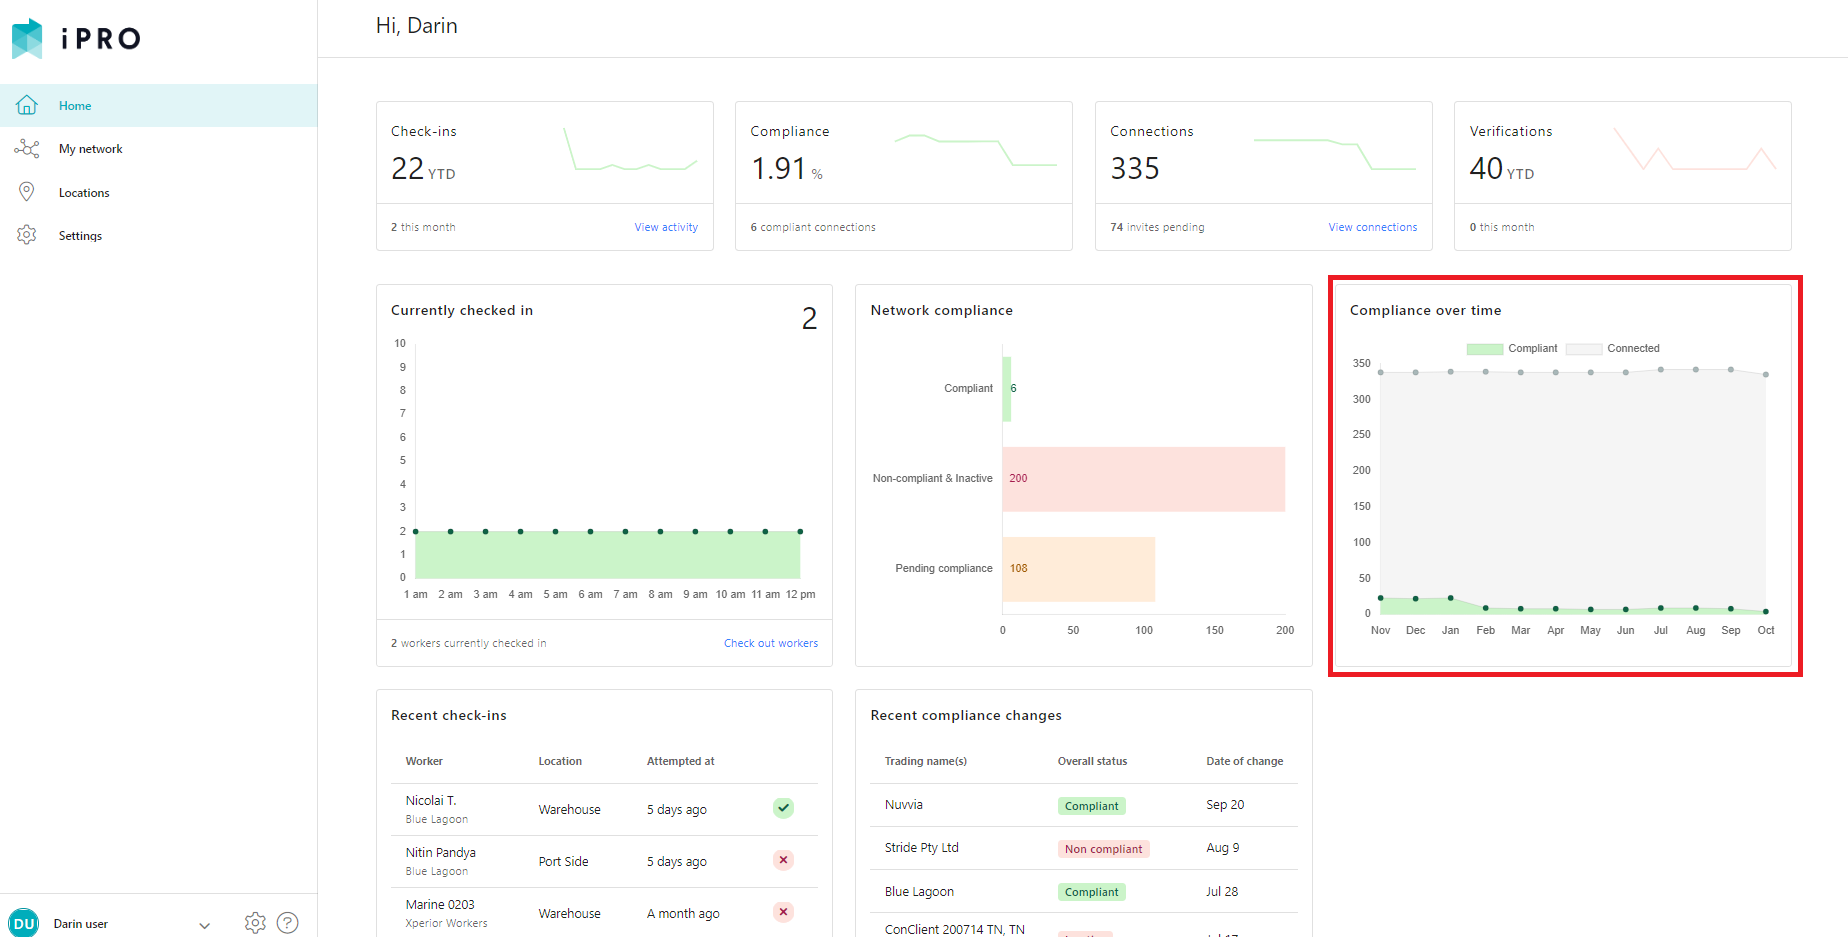Screen dimensions: 1848x937
Task: Toggle the Connected legend swatch
Action: (1584, 349)
